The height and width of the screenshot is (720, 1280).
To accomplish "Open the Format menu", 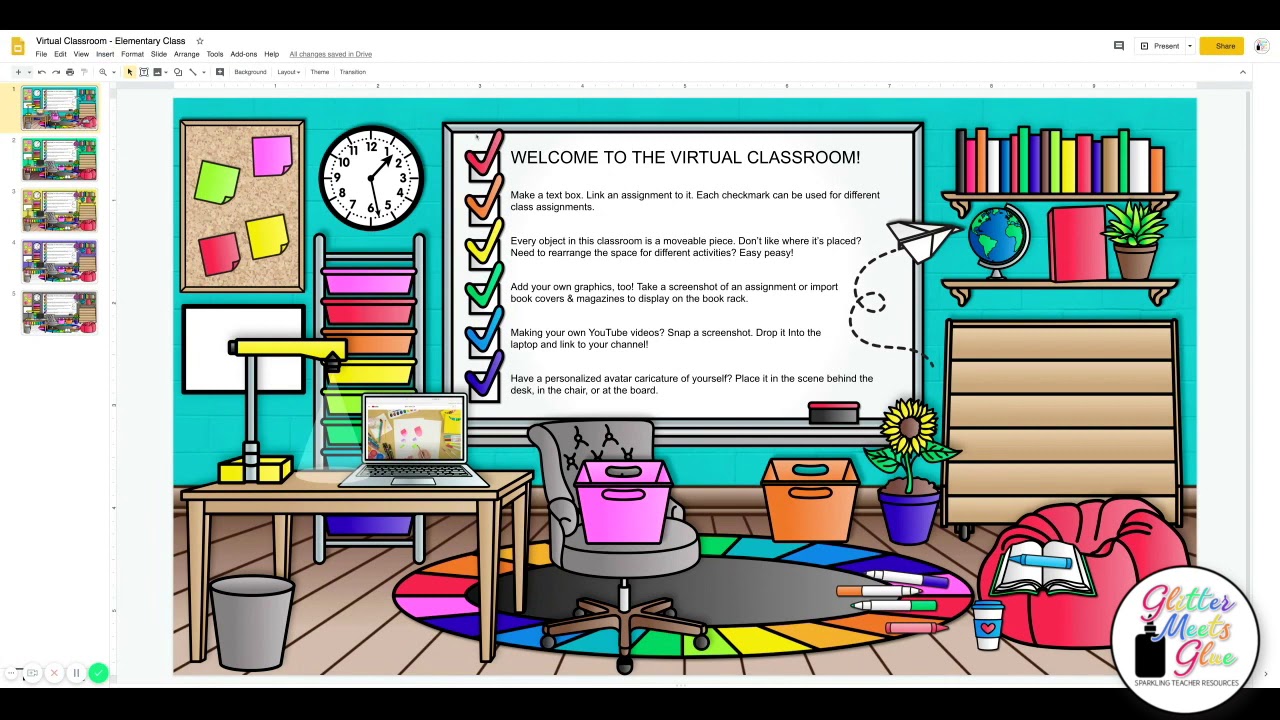I will (132, 54).
